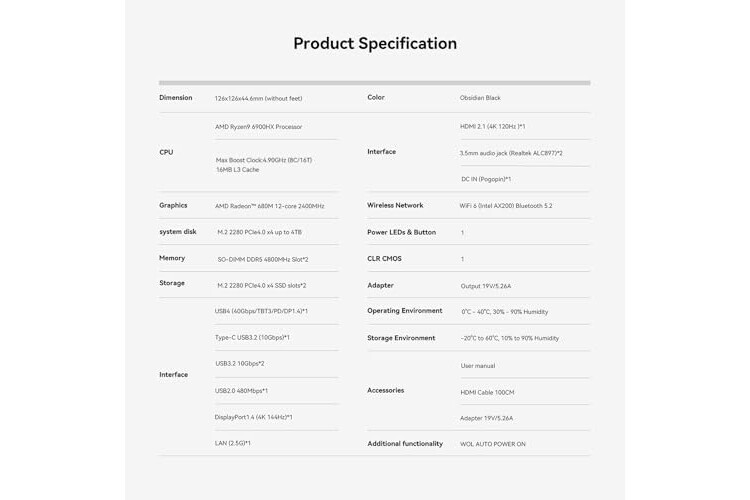Click the Type-C USB3.2 10Gbps entry
Viewport: 750px width, 500px height.
pyautogui.click(x=252, y=337)
